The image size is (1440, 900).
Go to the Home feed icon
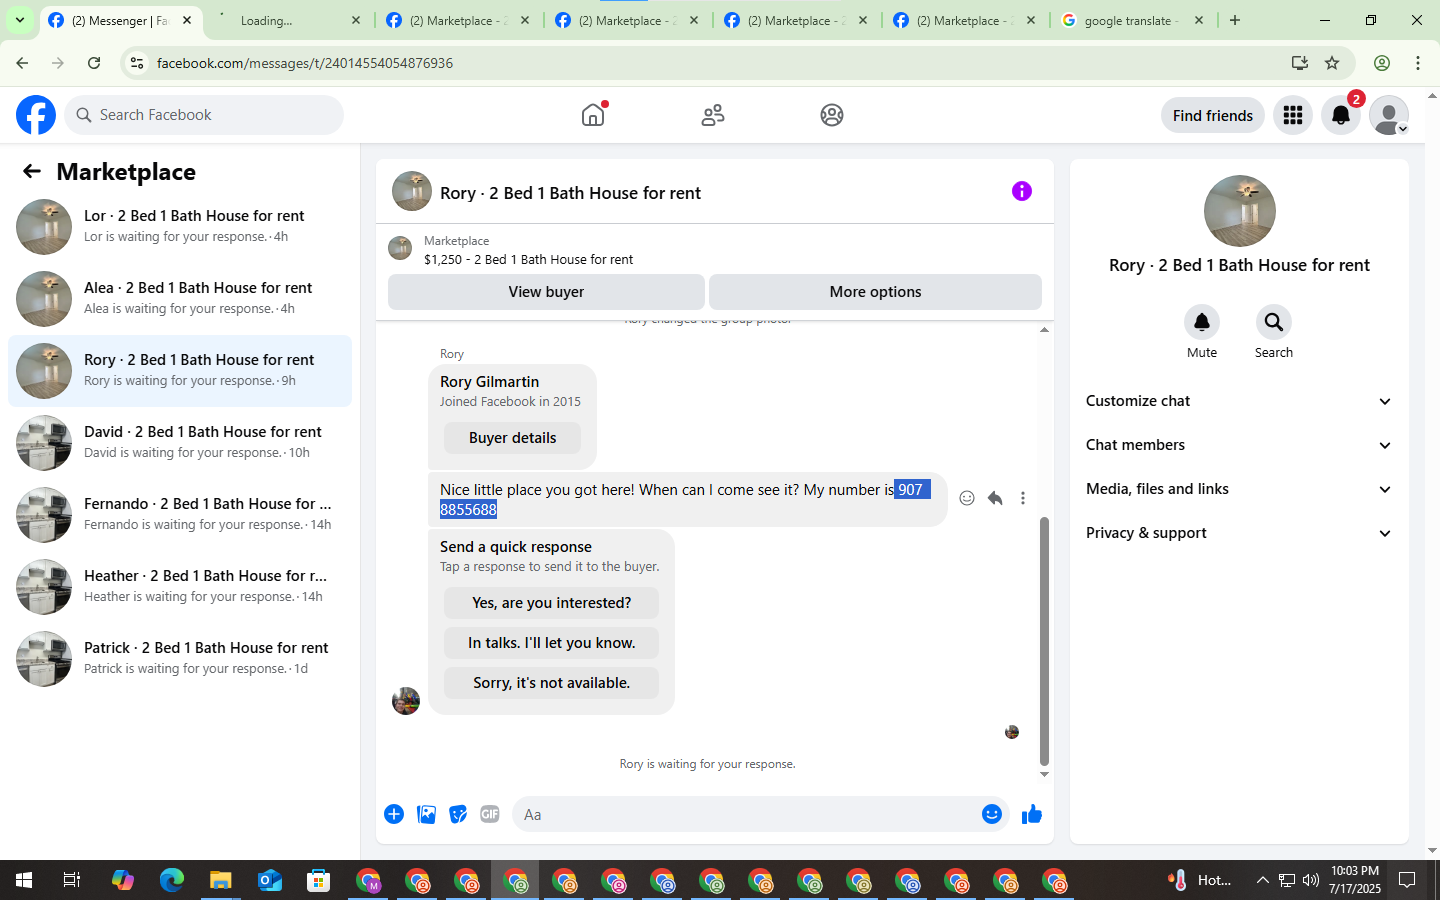click(593, 115)
